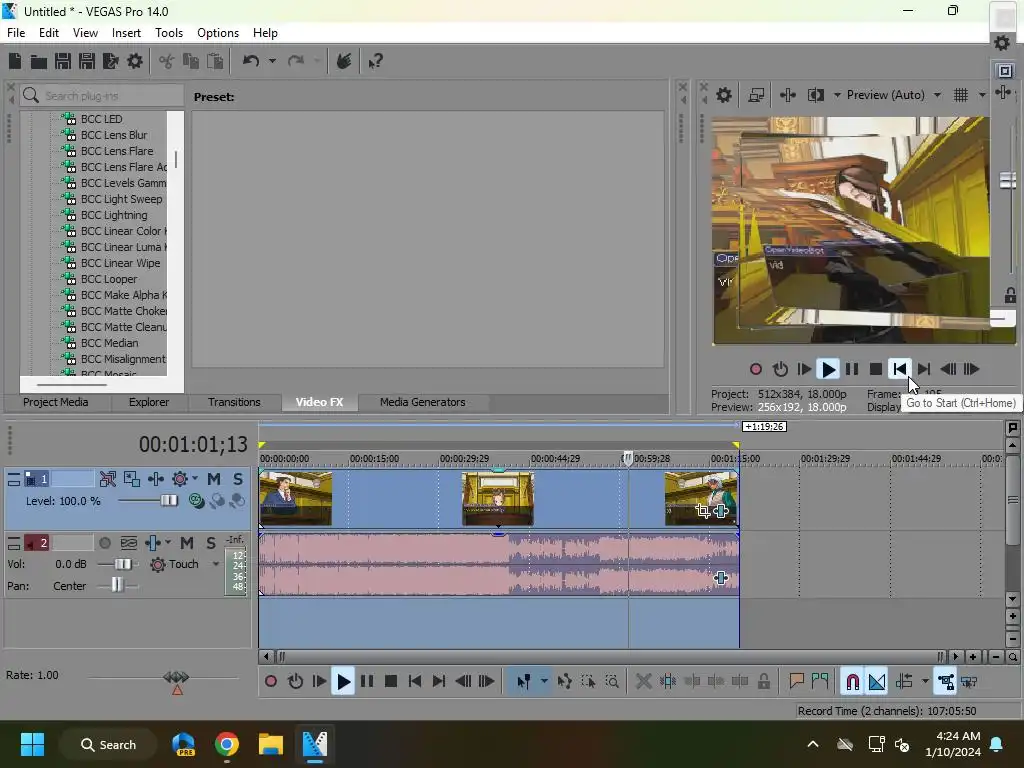1024x768 pixels.
Task: Toggle Enable Snapping magnet icon
Action: (x=852, y=682)
